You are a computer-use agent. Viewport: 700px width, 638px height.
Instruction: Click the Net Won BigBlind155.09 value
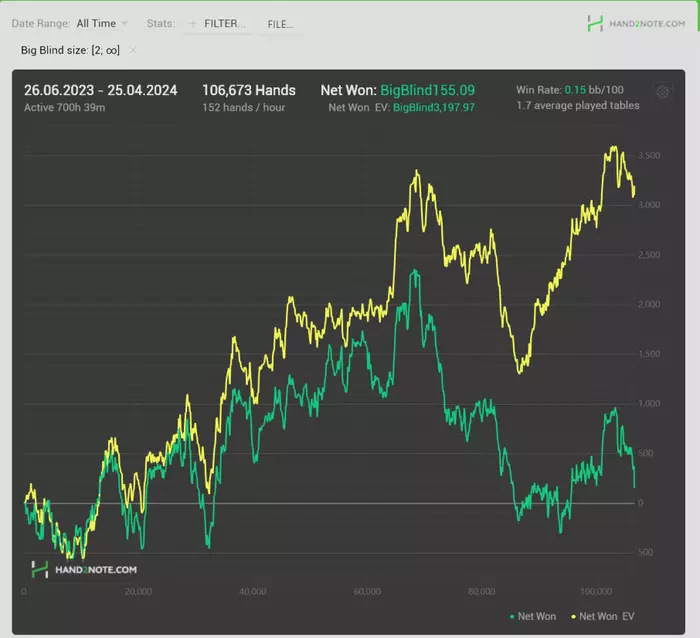[427, 90]
